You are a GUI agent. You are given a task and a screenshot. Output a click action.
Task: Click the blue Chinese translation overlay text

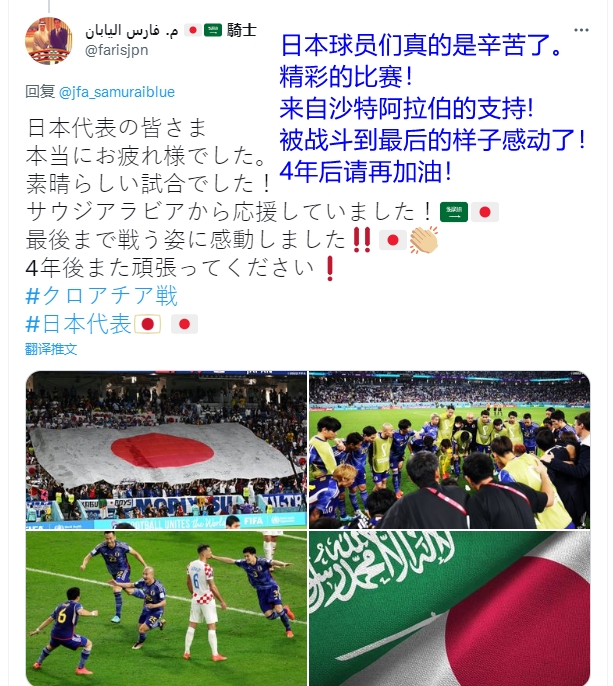[x=432, y=108]
